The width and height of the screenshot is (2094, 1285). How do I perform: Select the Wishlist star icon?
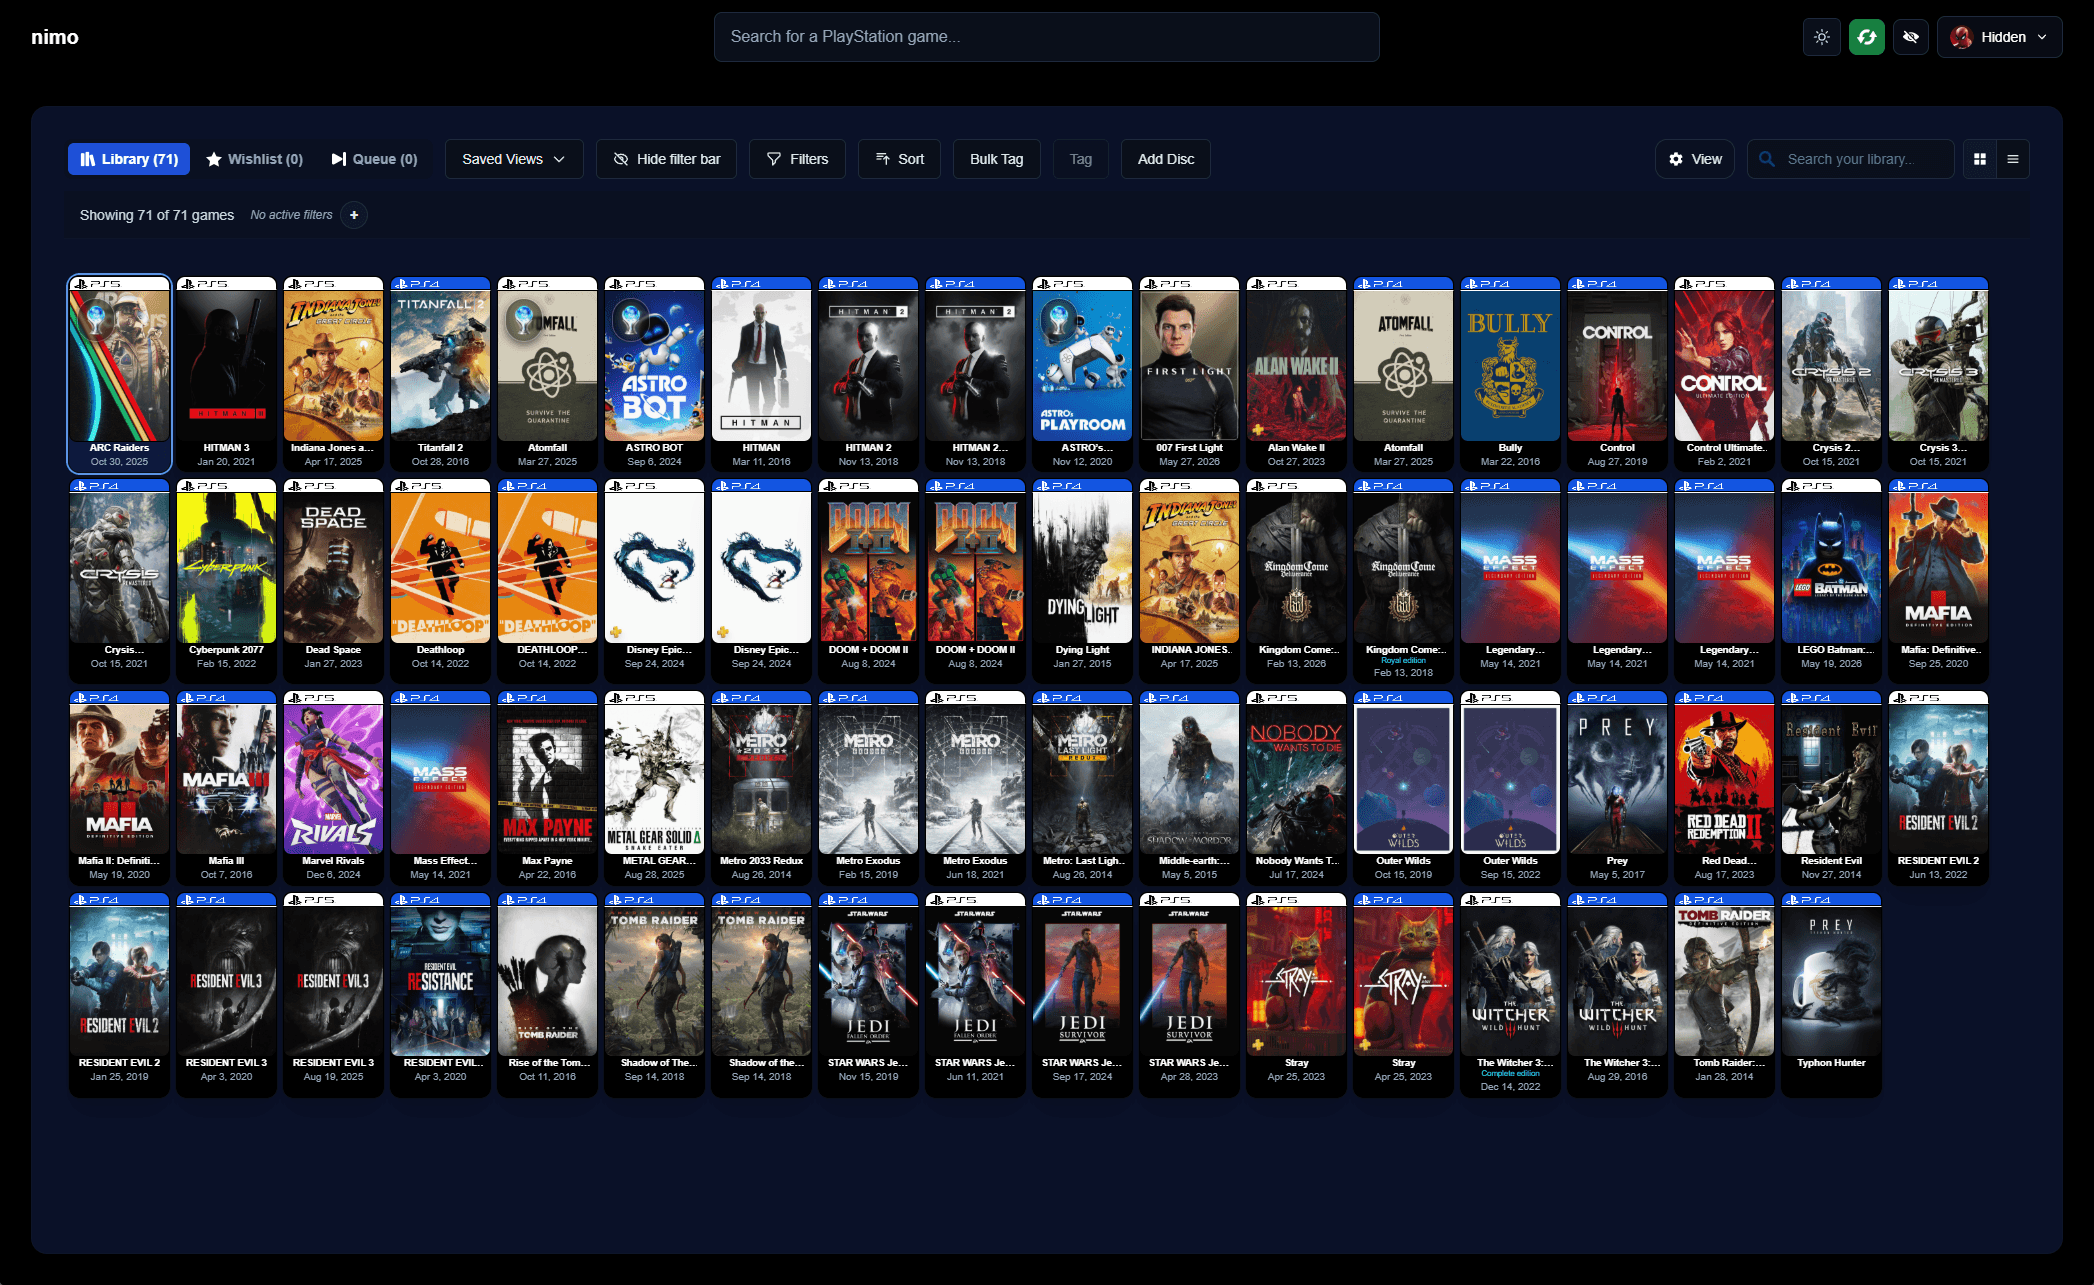[215, 158]
